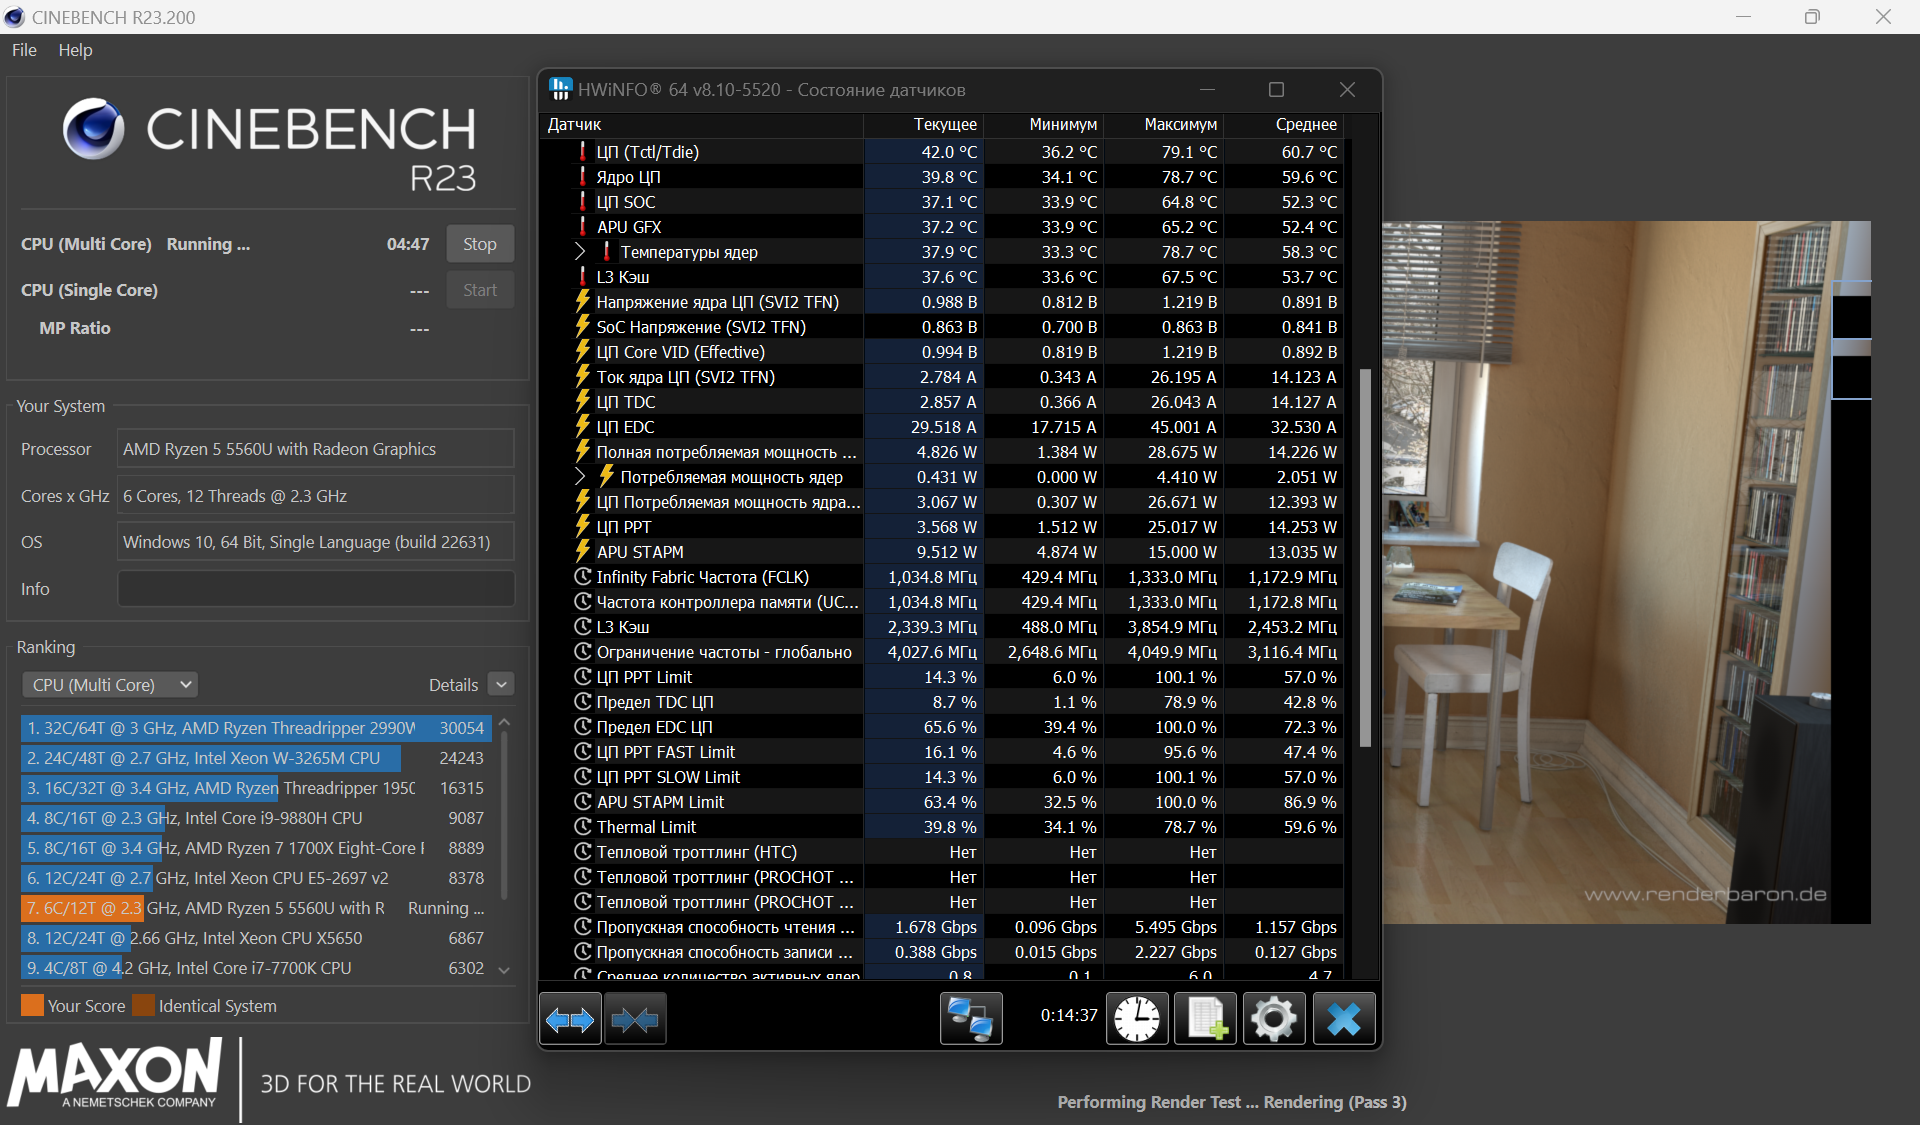1920x1125 pixels.
Task: Click the HWiNFO sensor list vertical scrollbar
Action: 1365,555
